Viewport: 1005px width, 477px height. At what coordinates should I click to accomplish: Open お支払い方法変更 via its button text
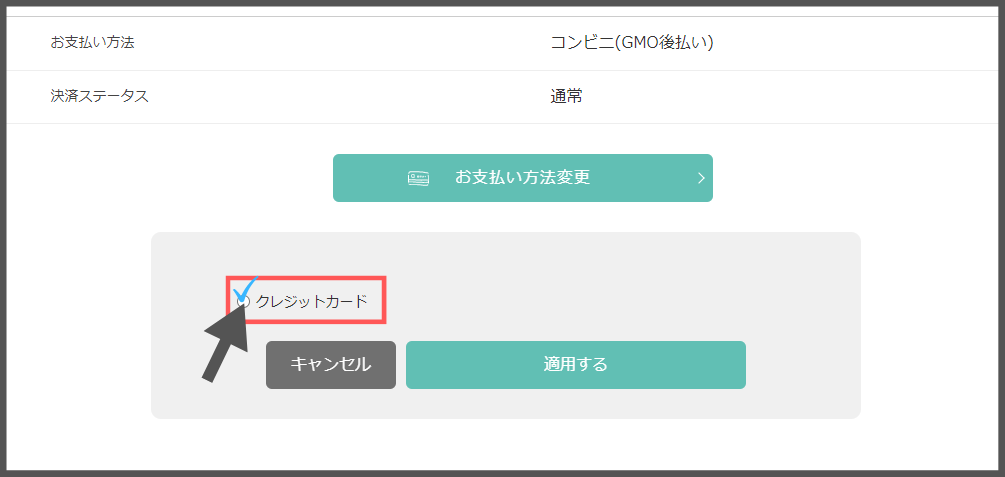[522, 178]
